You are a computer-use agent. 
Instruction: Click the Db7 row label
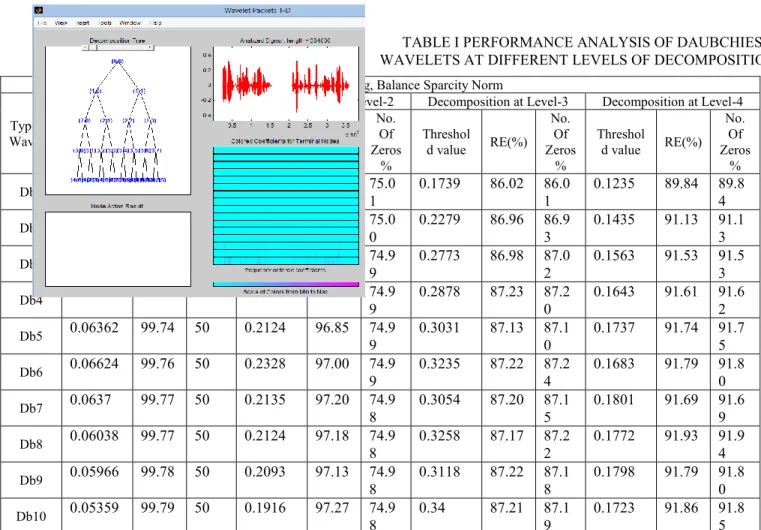tap(31, 408)
